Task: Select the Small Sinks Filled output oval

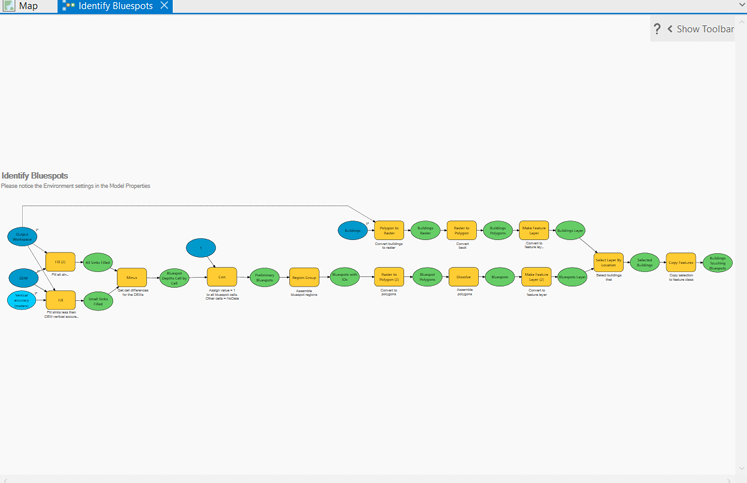Action: click(x=98, y=301)
